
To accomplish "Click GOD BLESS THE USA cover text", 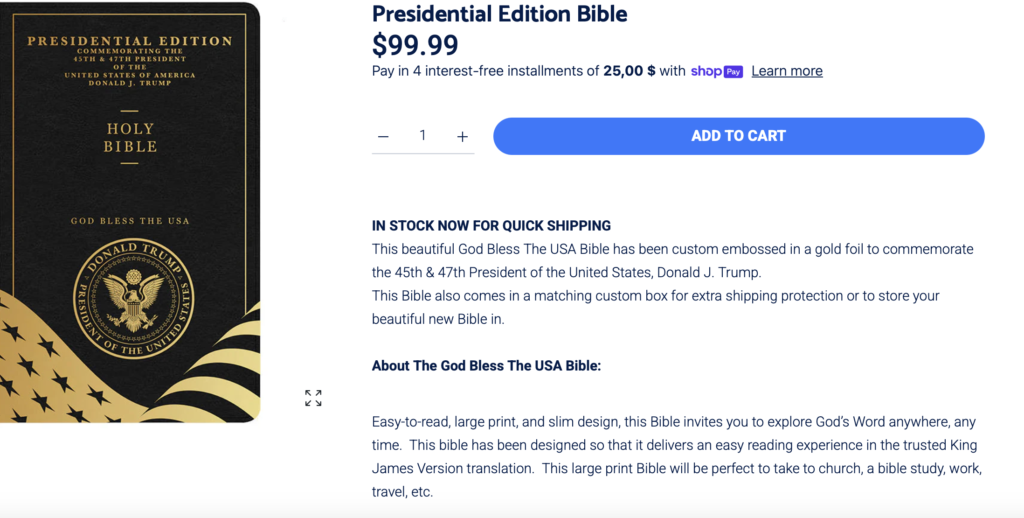I will 130,221.
